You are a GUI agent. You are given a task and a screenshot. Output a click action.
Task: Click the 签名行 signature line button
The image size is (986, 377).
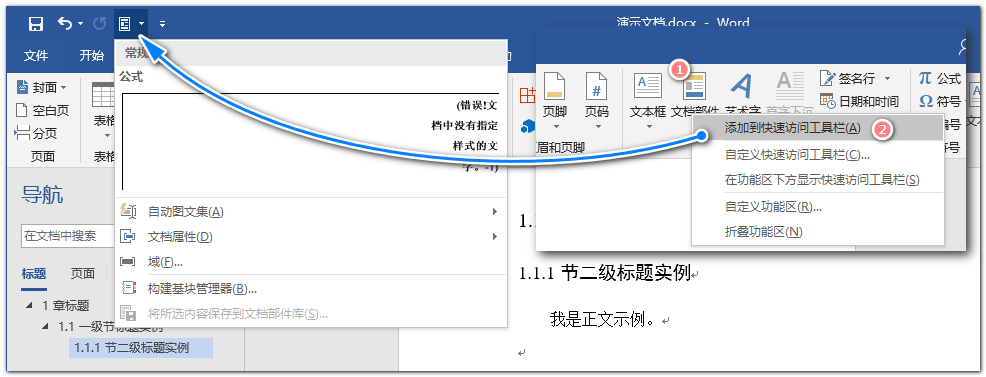tap(848, 79)
